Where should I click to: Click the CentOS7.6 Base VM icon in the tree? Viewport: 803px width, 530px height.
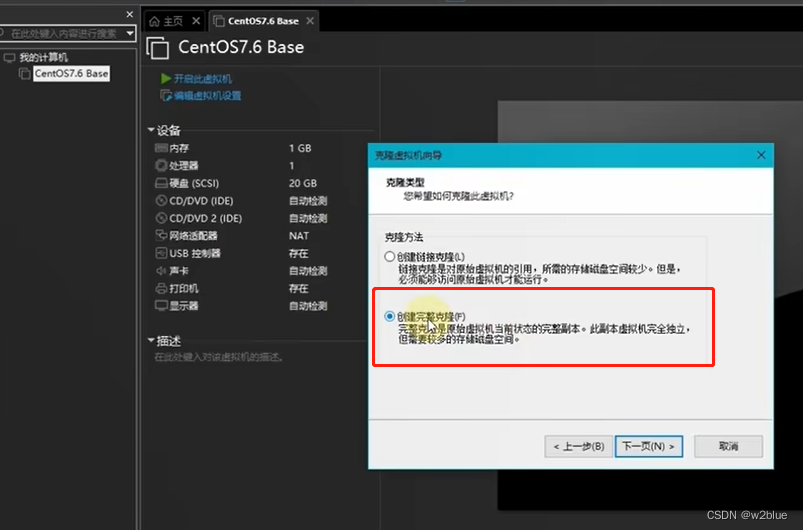pos(25,74)
